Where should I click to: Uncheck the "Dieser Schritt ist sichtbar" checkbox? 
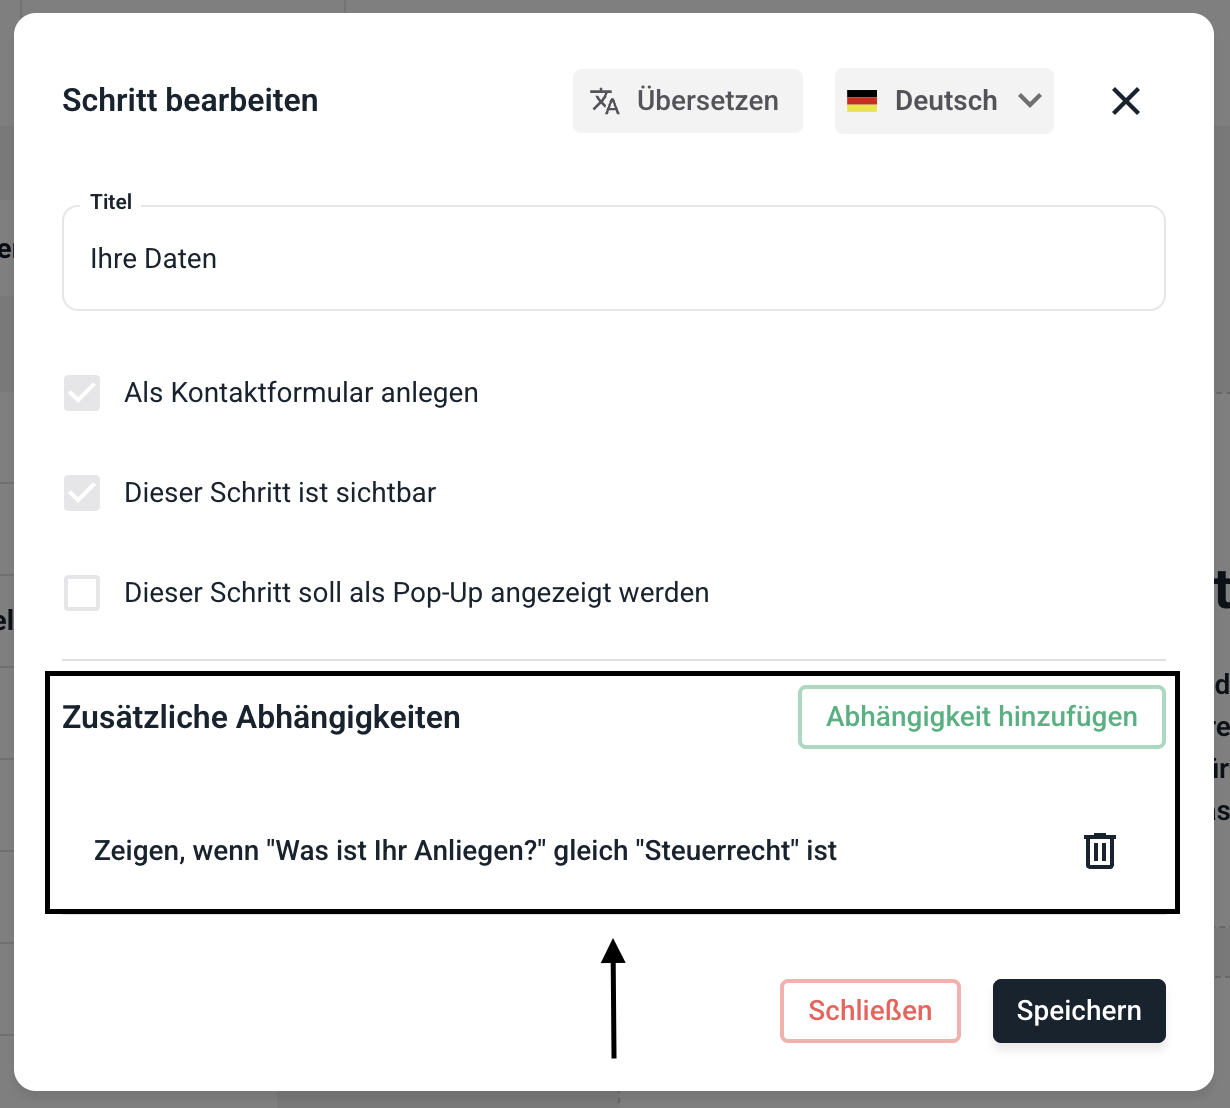82,493
